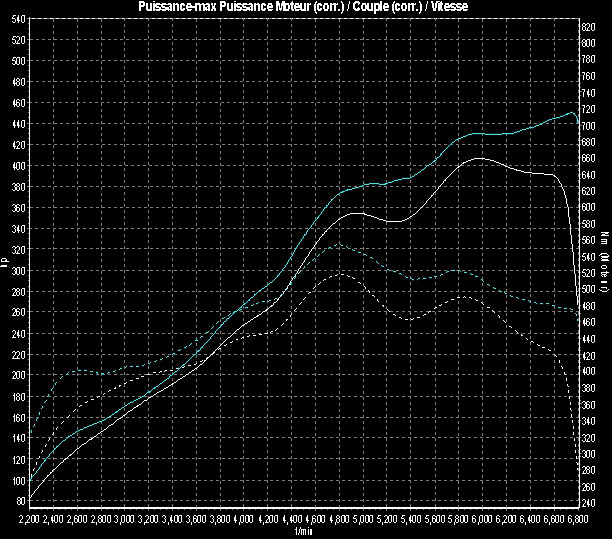Click the peak of the solid cyan power curve

tap(571, 113)
